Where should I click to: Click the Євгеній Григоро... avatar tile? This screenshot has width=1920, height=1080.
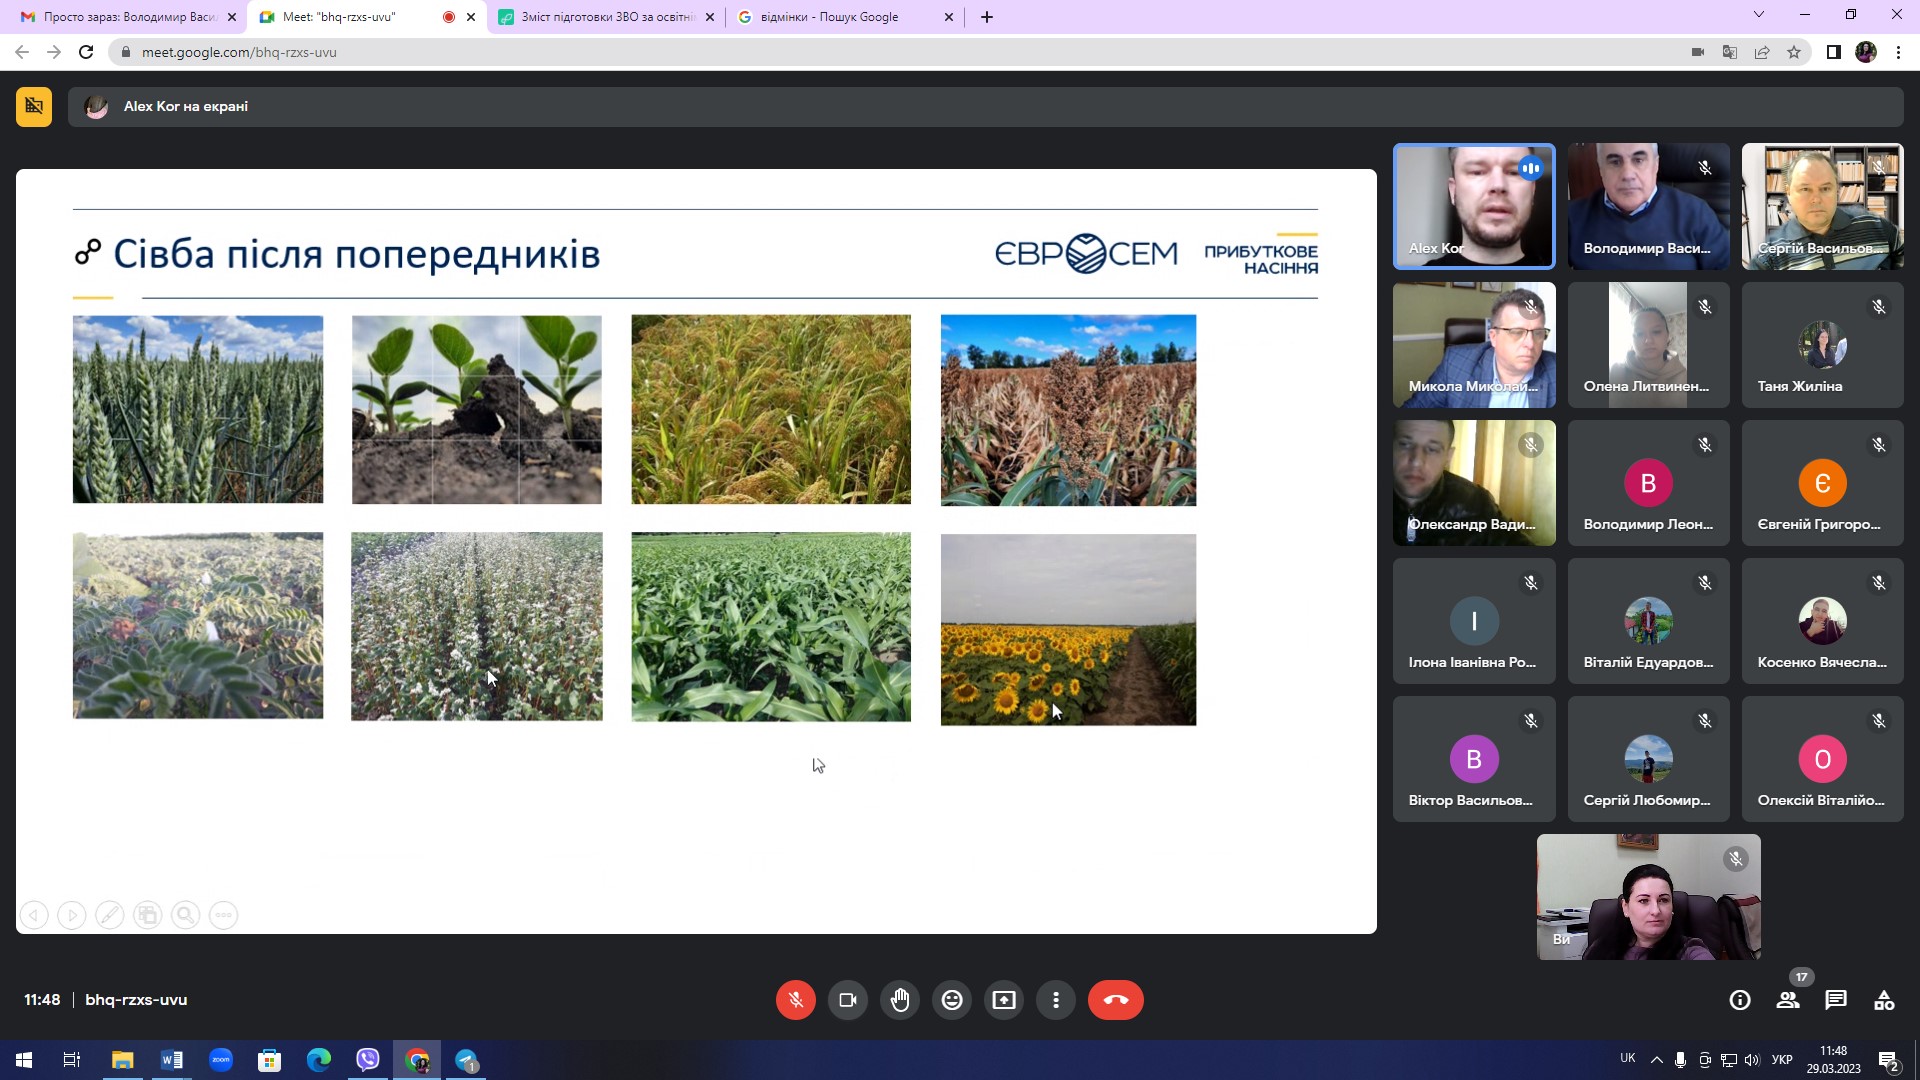point(1822,483)
